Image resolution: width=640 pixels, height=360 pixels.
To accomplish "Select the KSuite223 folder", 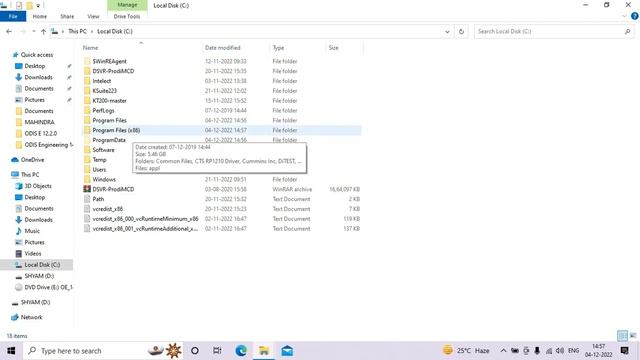I will (x=104, y=91).
